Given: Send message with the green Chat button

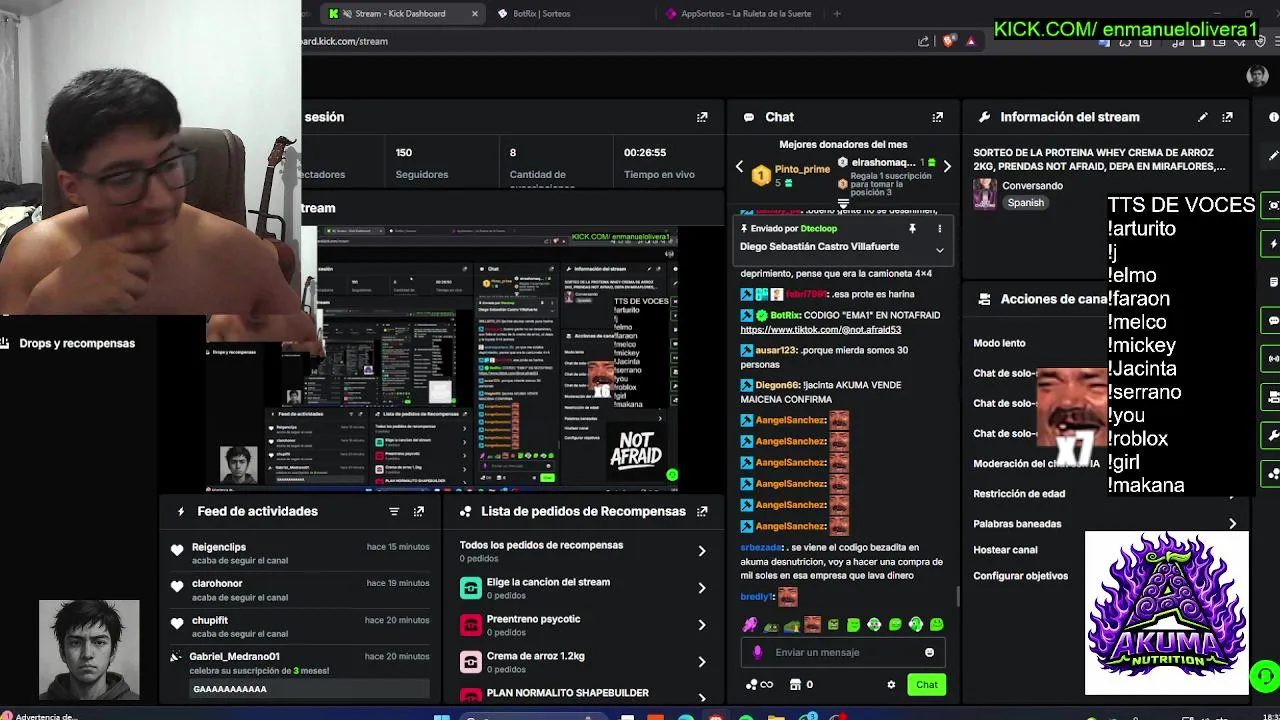Looking at the screenshot, I should coord(927,685).
